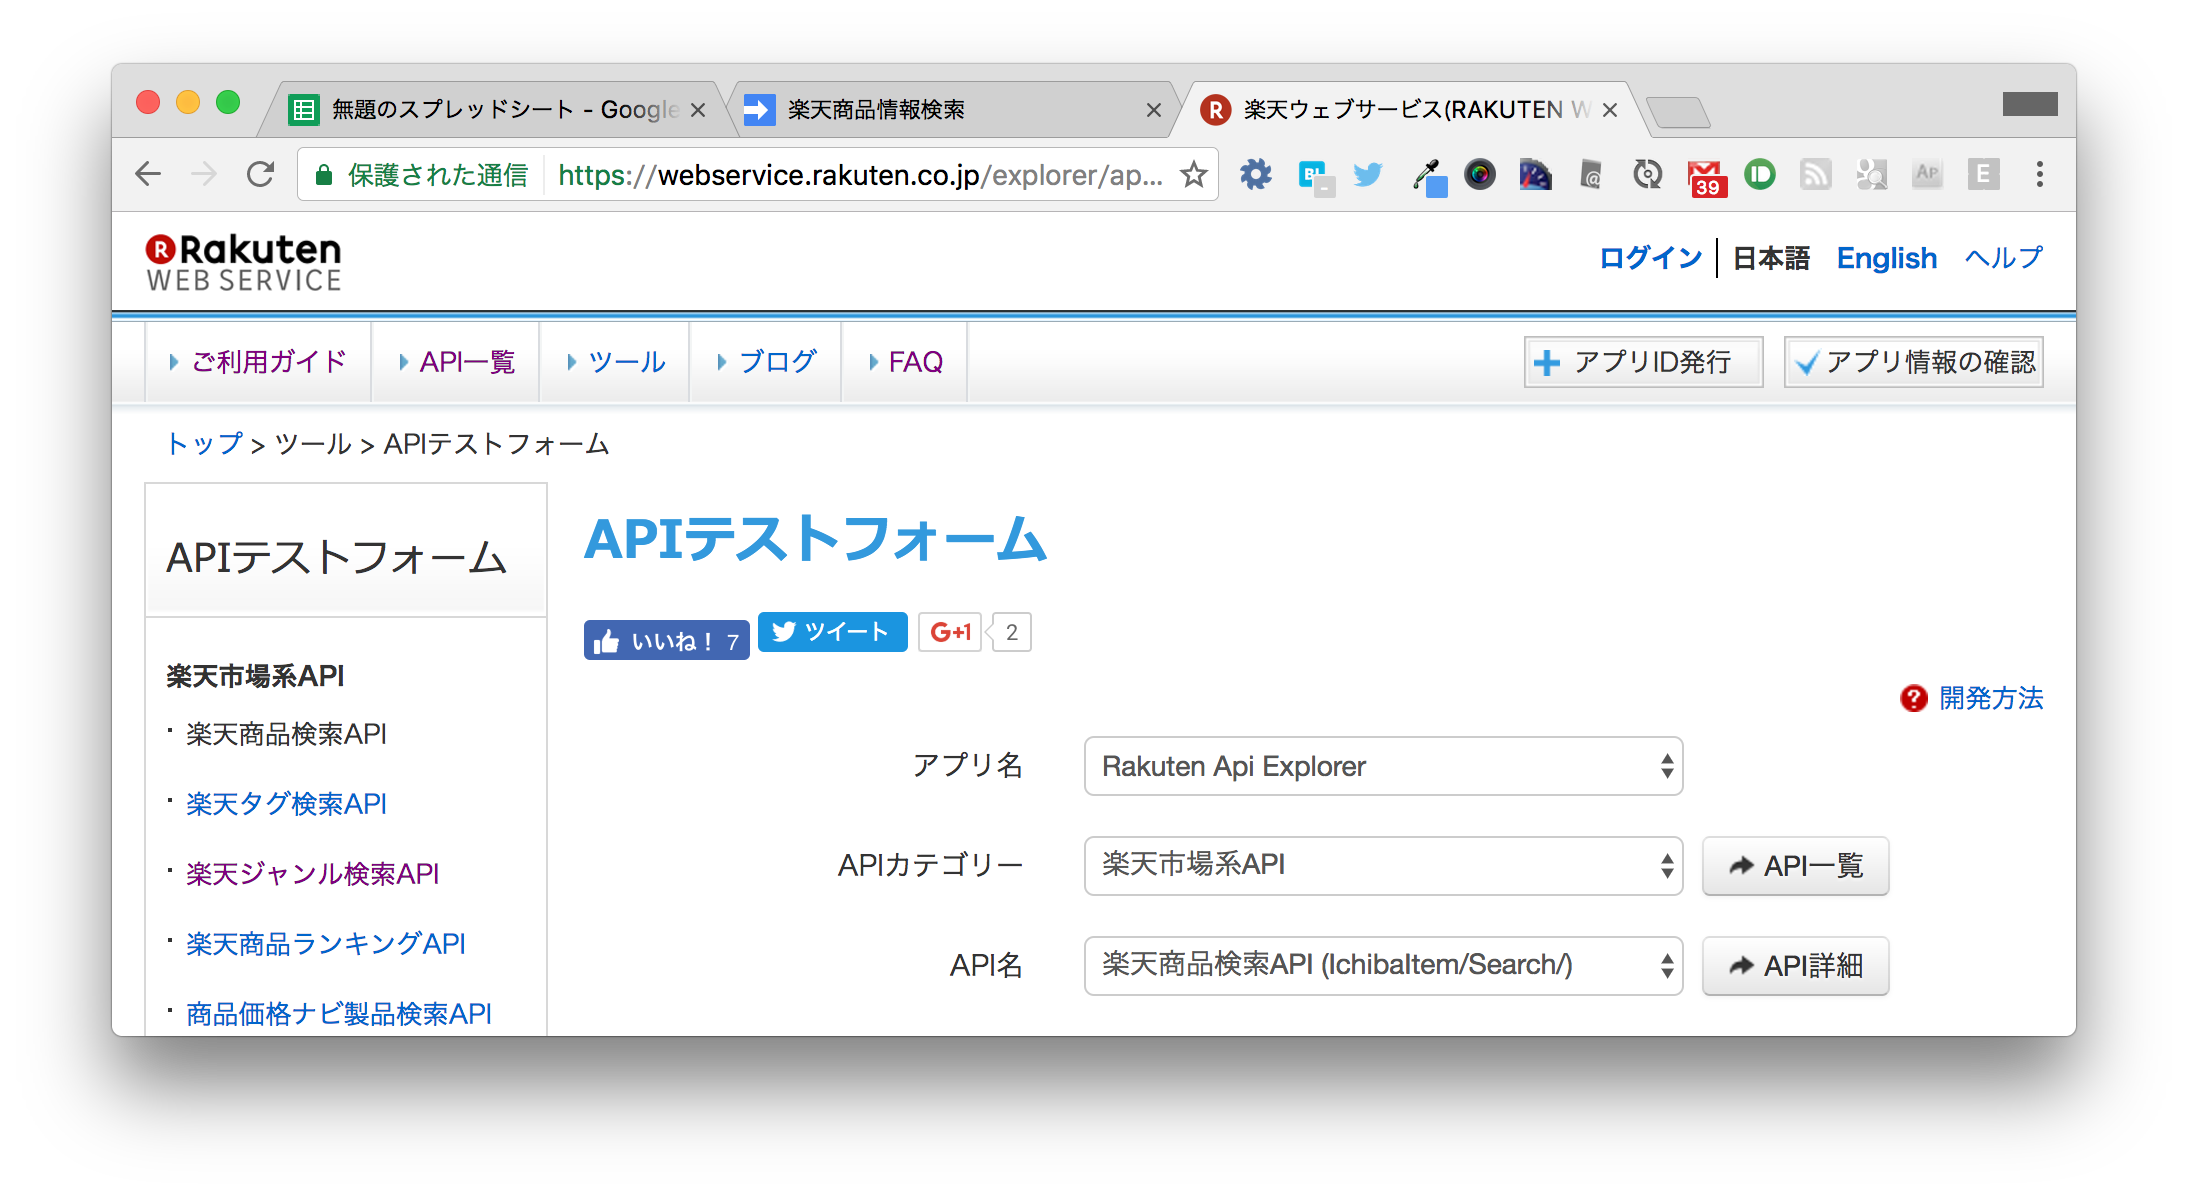This screenshot has width=2188, height=1196.
Task: Click the Google +1 button
Action: [x=950, y=632]
